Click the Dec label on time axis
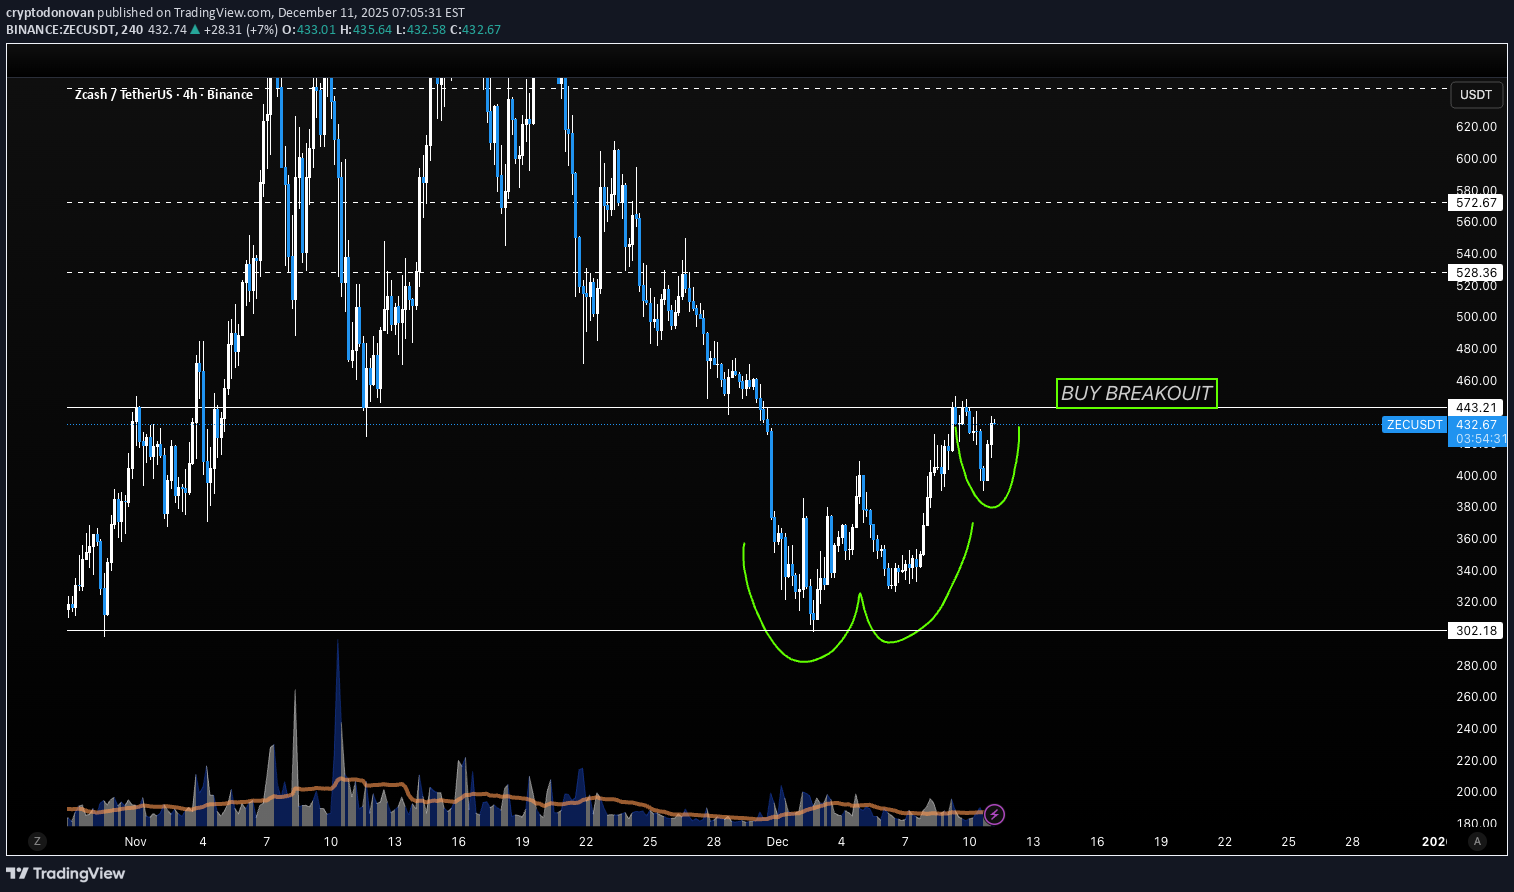This screenshot has height=892, width=1514. tap(777, 841)
